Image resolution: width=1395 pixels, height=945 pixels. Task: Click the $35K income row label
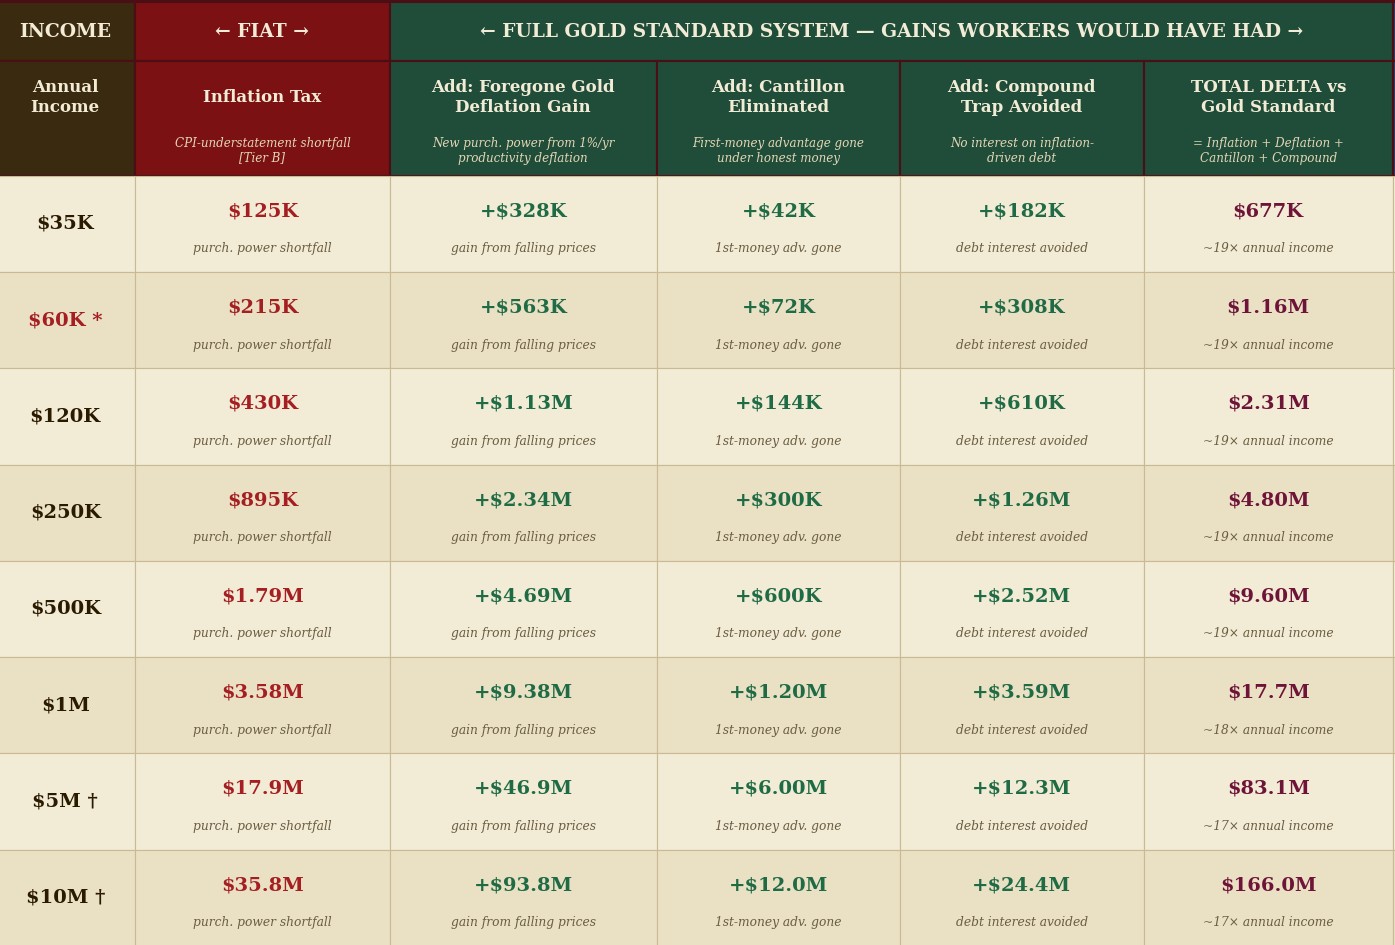(66, 224)
